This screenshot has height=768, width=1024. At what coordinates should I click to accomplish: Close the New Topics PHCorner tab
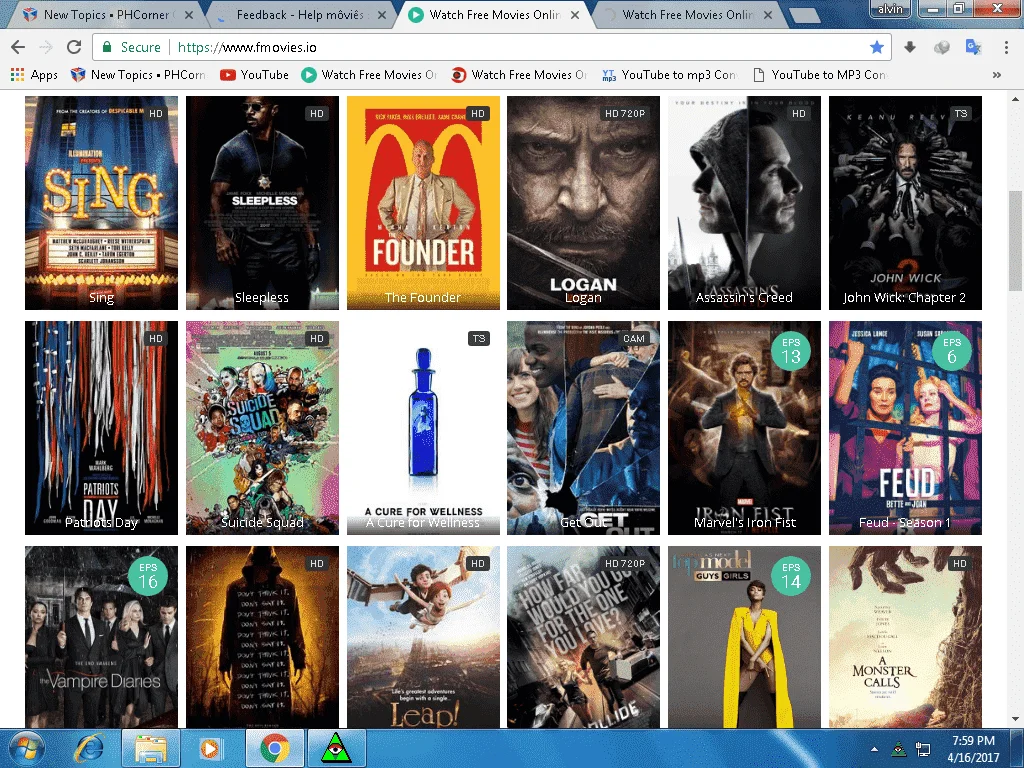click(188, 14)
